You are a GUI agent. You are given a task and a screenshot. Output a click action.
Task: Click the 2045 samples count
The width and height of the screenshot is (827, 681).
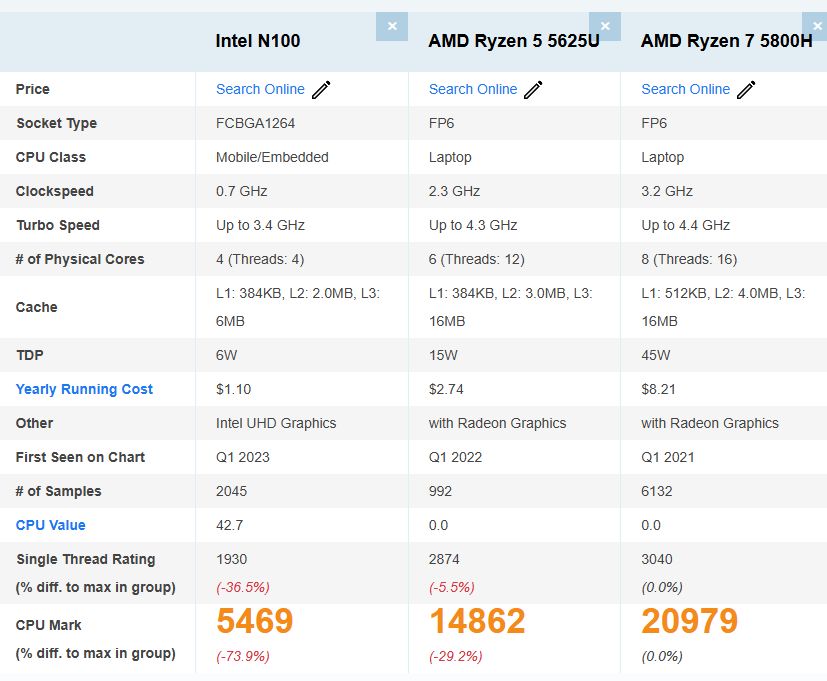[231, 491]
